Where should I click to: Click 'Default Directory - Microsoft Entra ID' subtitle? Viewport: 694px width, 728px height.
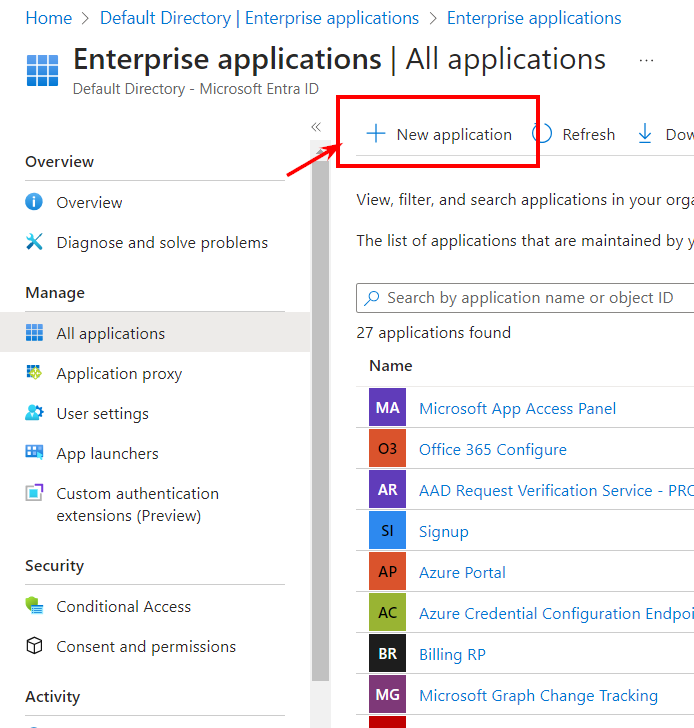196,89
